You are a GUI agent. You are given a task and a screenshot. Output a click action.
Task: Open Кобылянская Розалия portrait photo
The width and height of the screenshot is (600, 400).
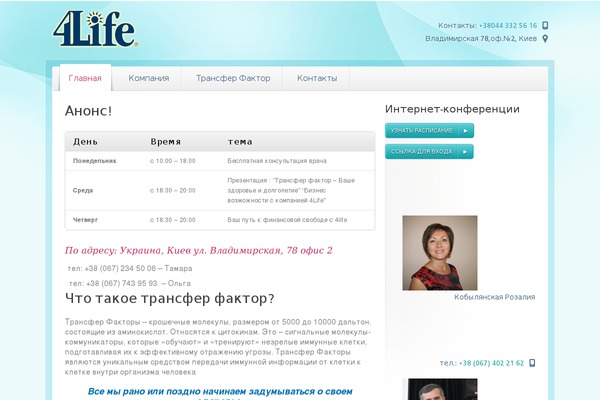[440, 253]
